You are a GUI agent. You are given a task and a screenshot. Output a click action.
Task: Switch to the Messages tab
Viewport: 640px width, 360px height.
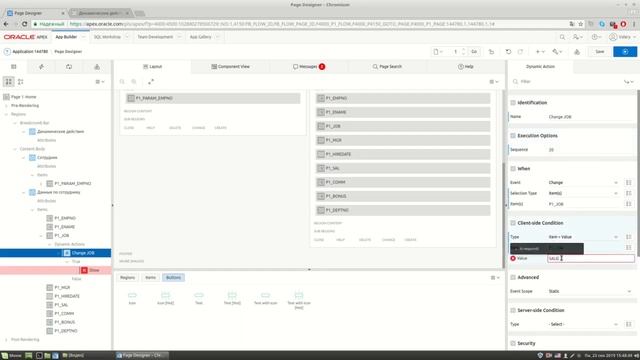(309, 67)
